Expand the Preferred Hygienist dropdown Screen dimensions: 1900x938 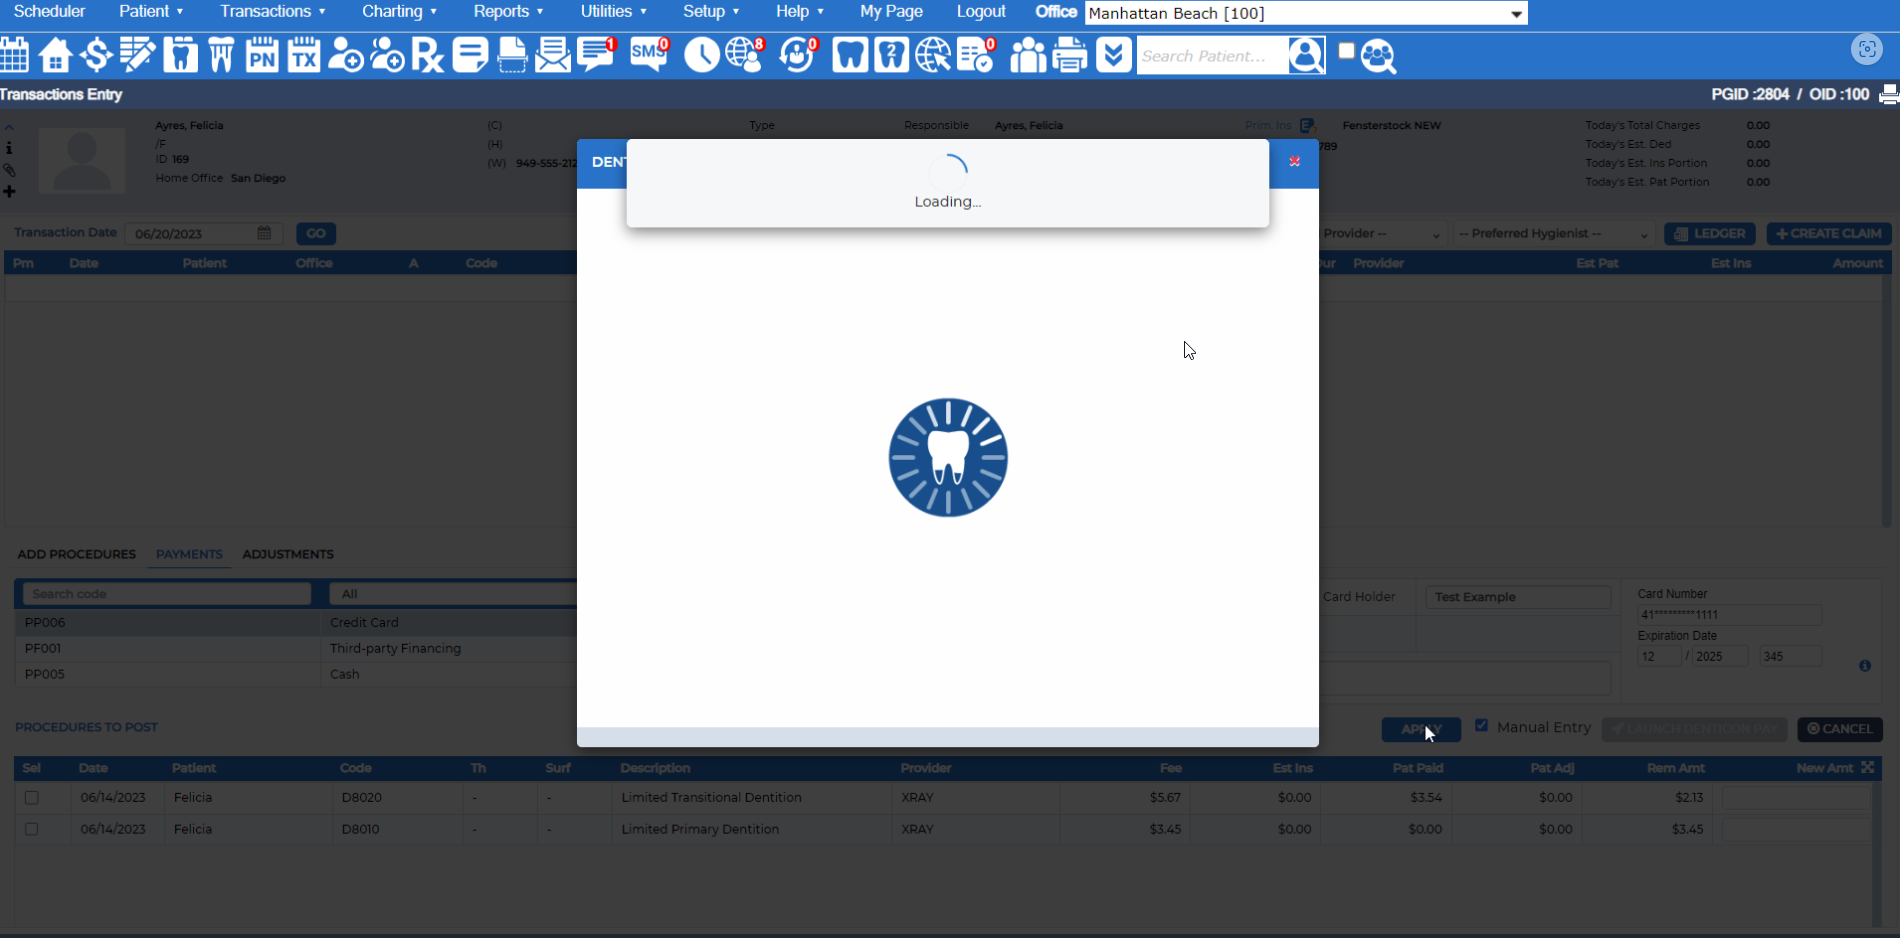point(1550,233)
